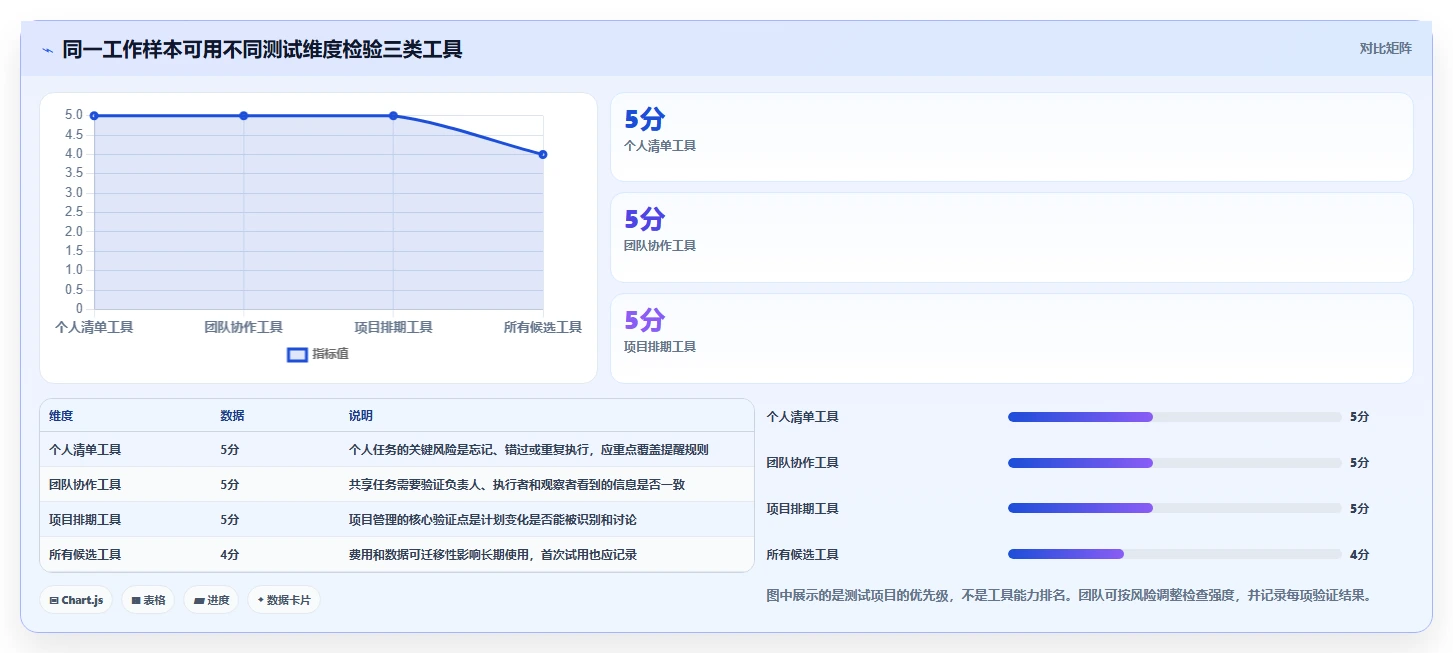Click the 指标值 legend label
Image resolution: width=1453 pixels, height=653 pixels.
click(x=330, y=354)
